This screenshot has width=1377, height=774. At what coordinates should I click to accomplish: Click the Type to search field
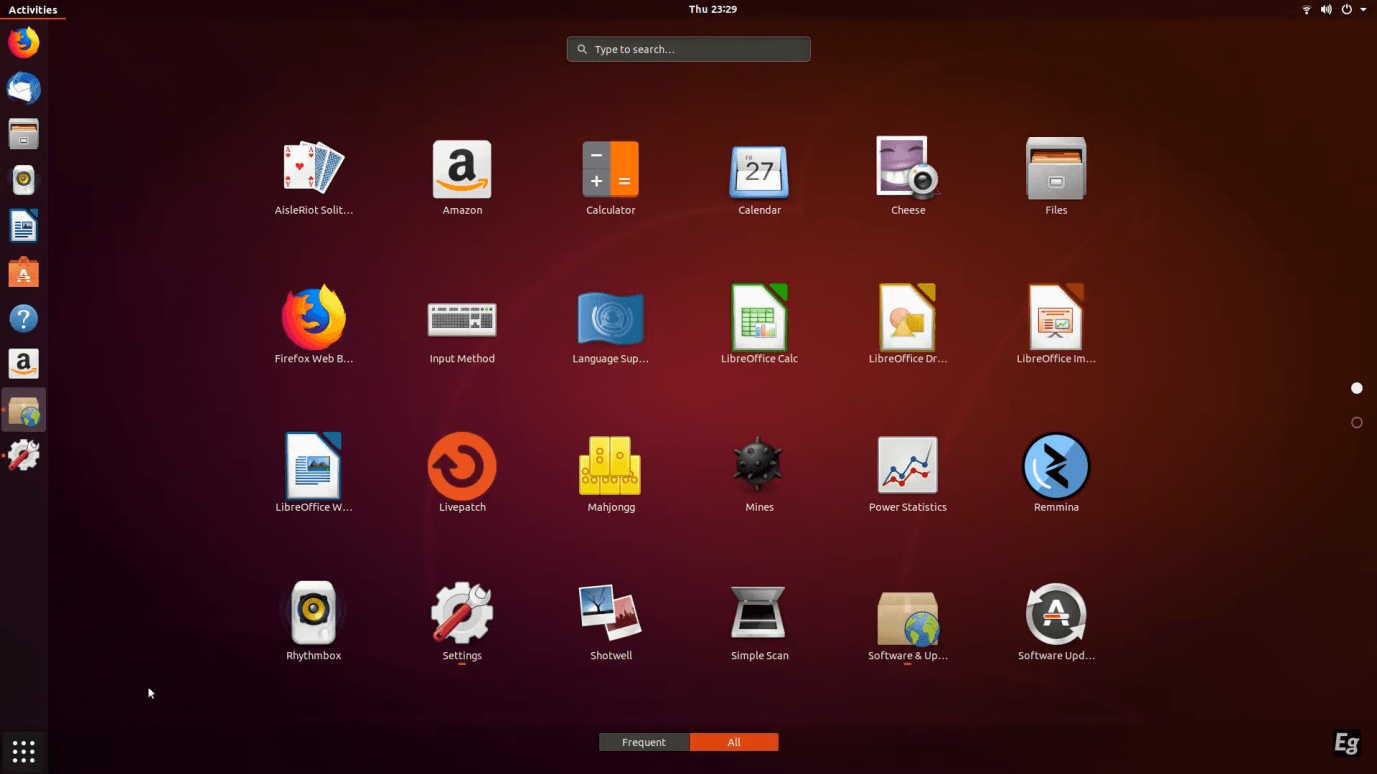[689, 49]
